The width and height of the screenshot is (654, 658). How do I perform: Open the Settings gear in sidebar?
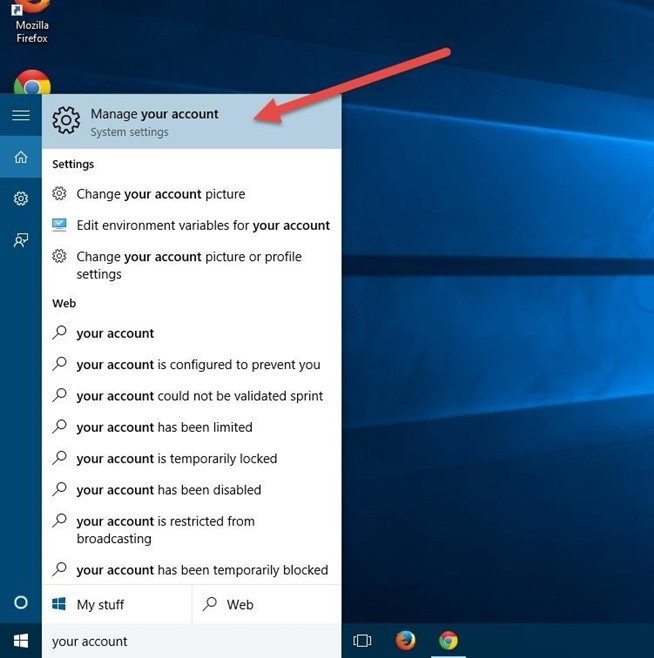(20, 199)
